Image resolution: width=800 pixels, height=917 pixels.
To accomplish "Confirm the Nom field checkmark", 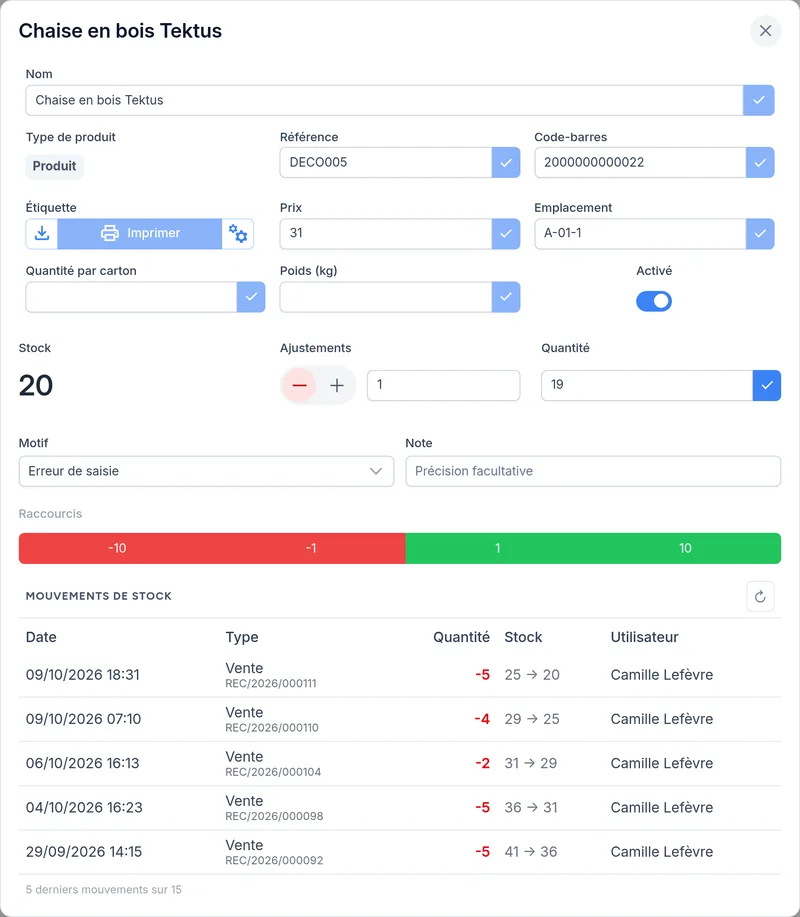I will point(758,100).
